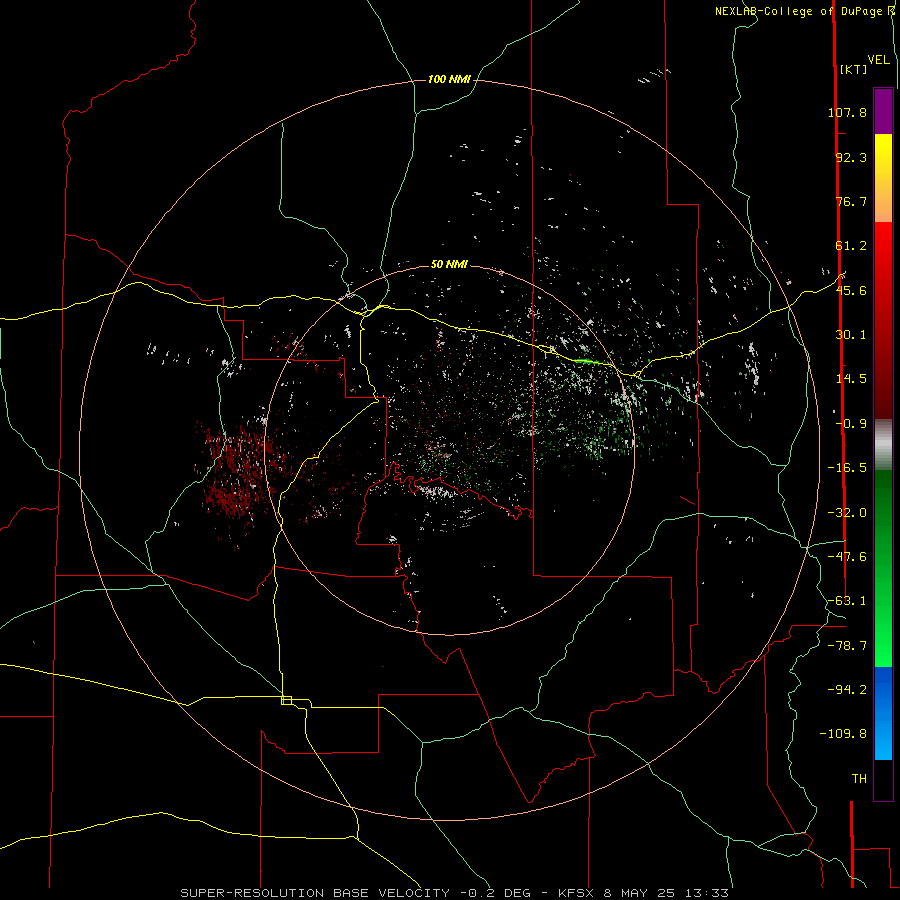
Task: Click the purple segment of the velocity color bar
Action: (x=883, y=111)
